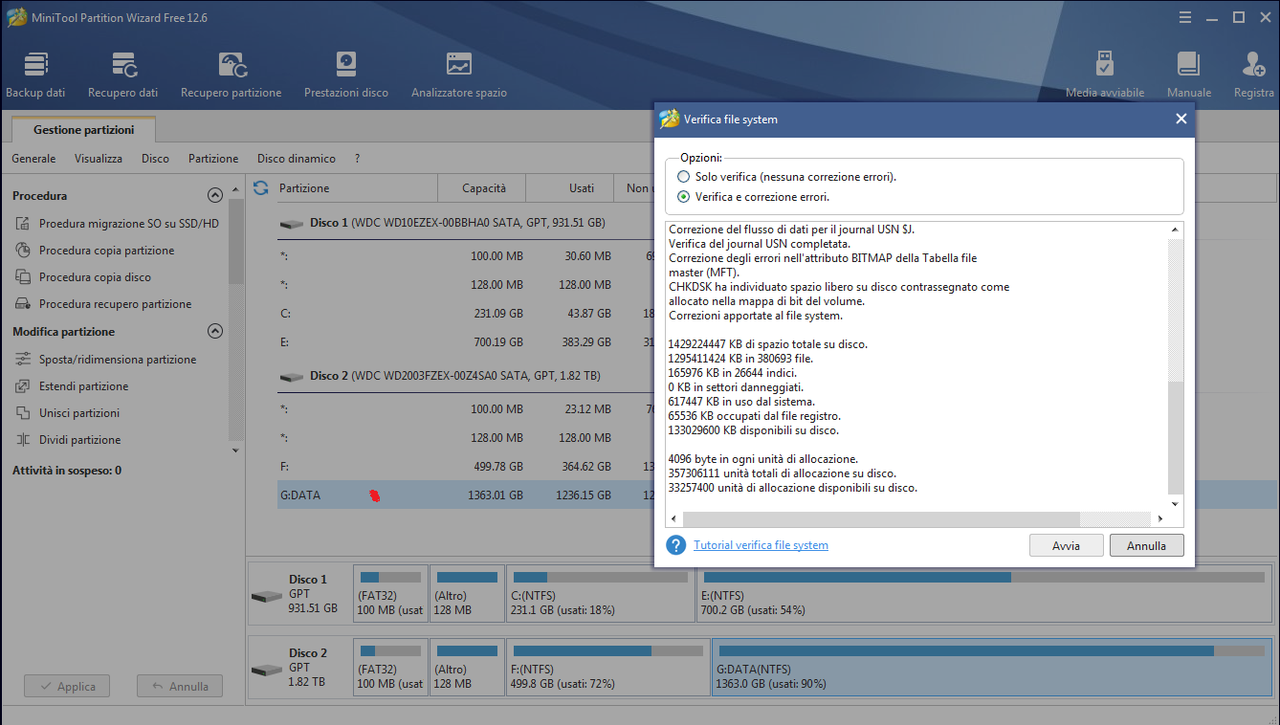Viewport: 1280px width, 725px height.
Task: Open Prestazioni disco benchmark
Action: tap(346, 75)
